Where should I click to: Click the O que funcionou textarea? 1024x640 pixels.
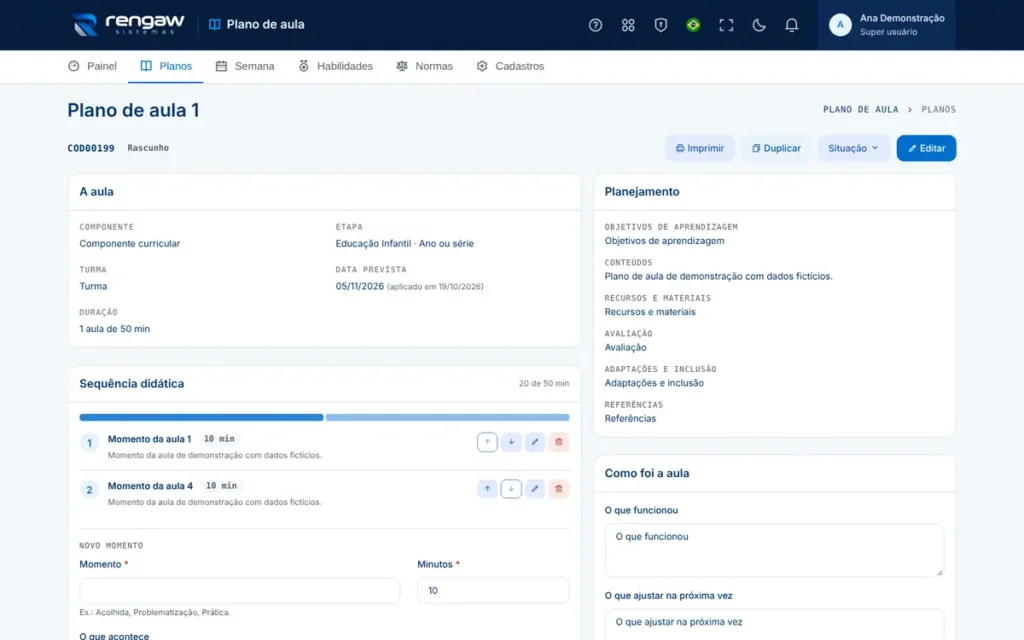pos(774,550)
